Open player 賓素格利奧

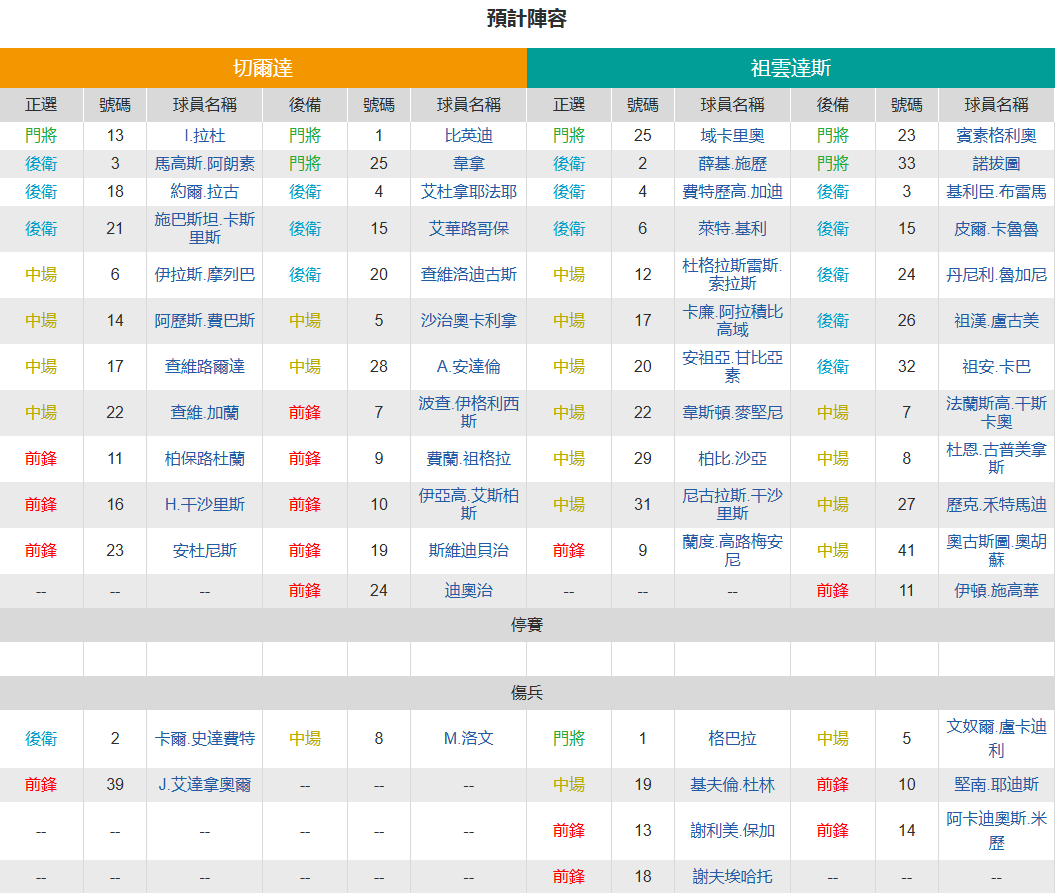[x=996, y=136]
